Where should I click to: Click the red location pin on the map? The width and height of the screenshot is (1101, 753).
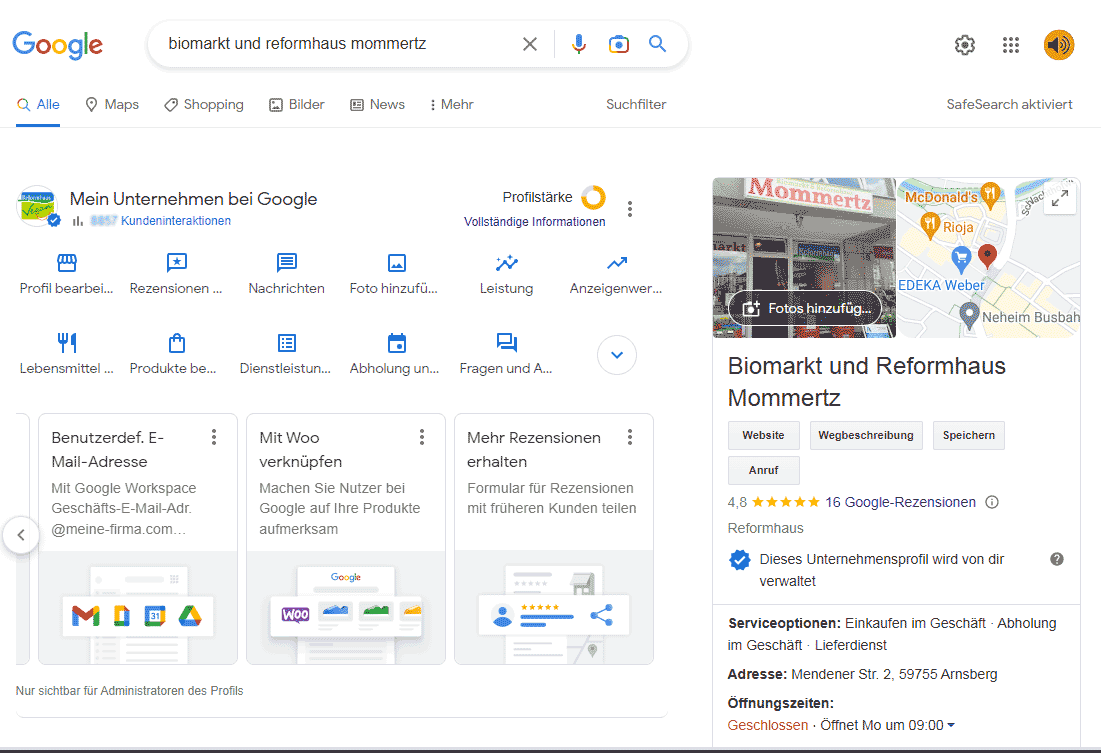(987, 256)
